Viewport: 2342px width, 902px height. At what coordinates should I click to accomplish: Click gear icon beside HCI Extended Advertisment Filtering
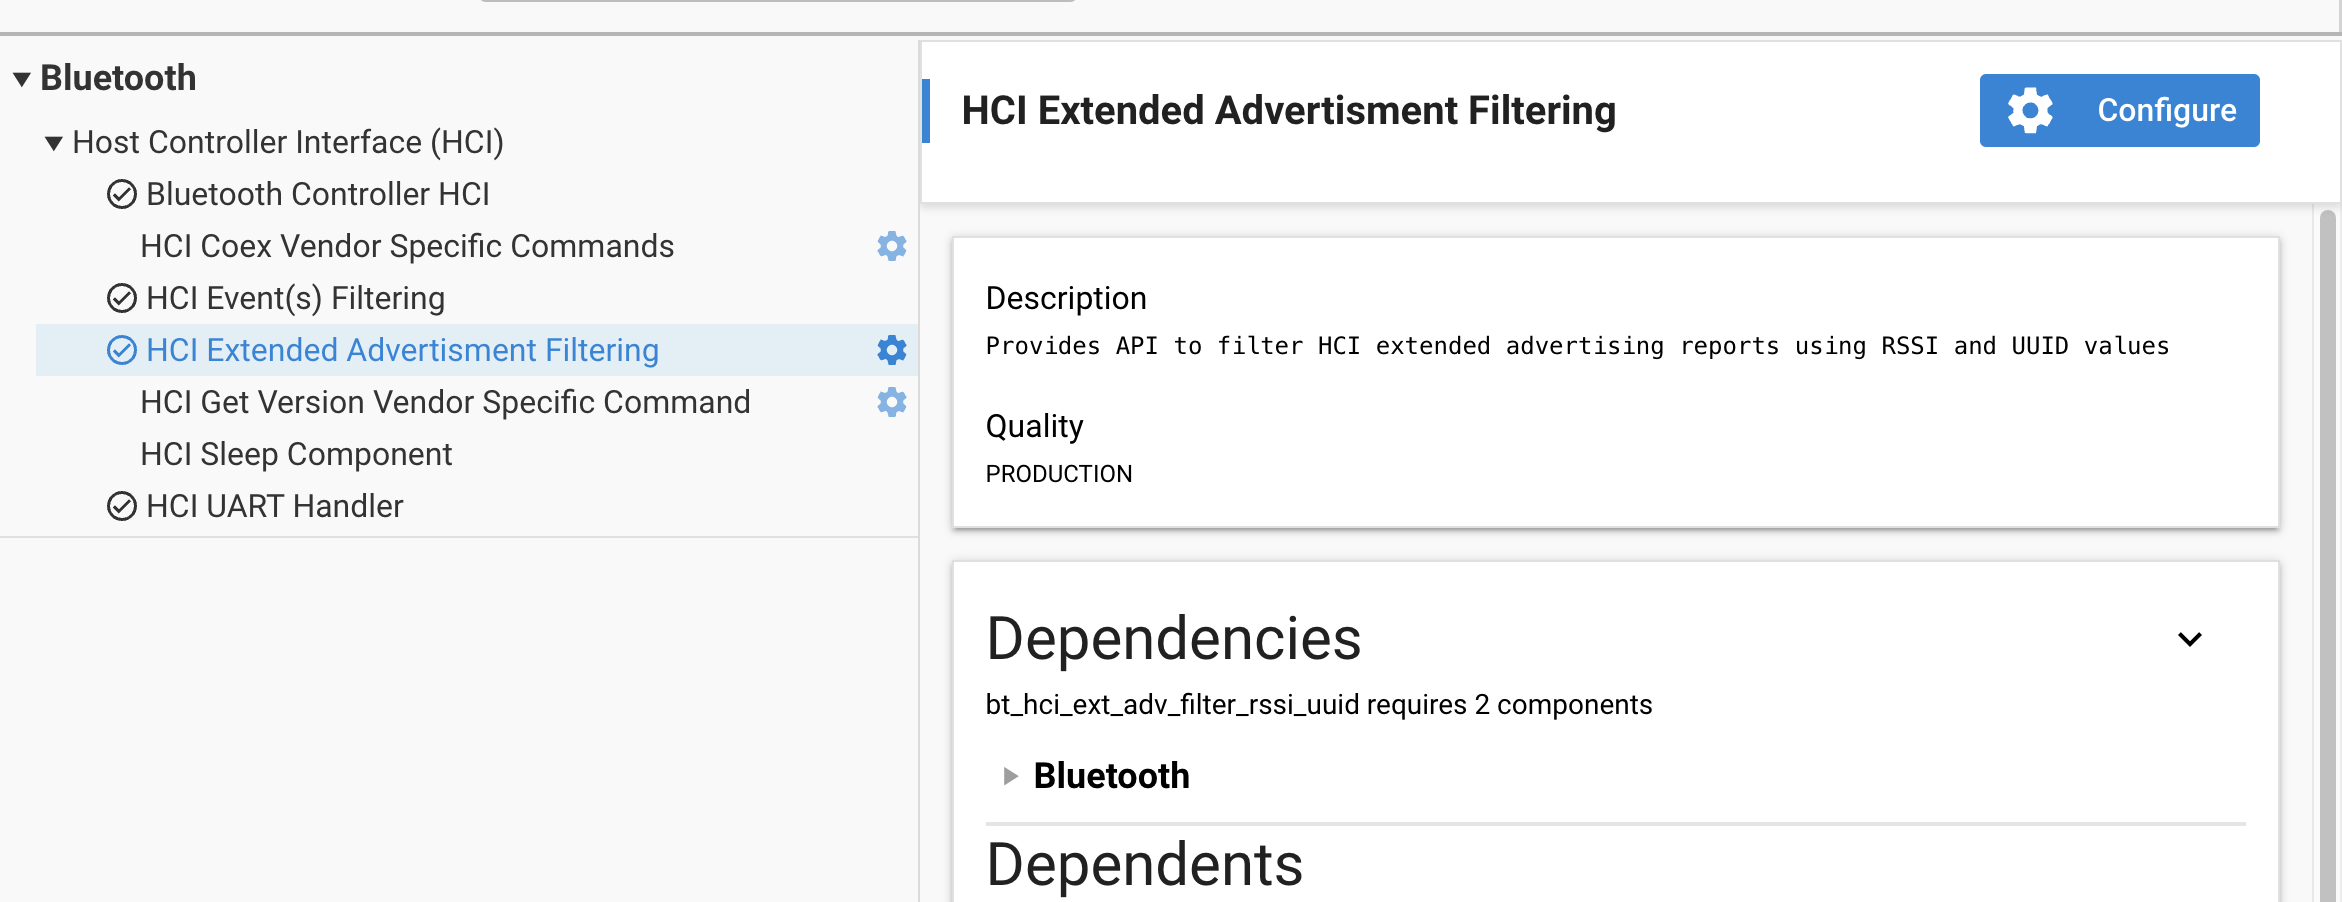891,350
